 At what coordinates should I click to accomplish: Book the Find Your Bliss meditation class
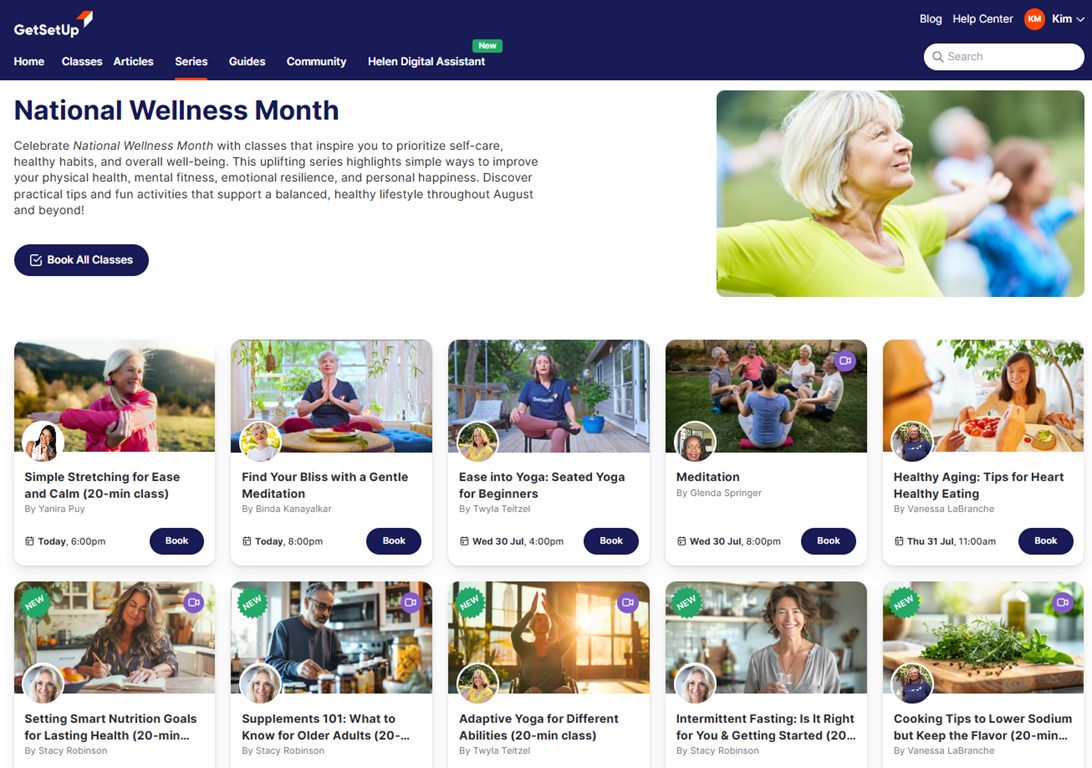pyautogui.click(x=393, y=541)
